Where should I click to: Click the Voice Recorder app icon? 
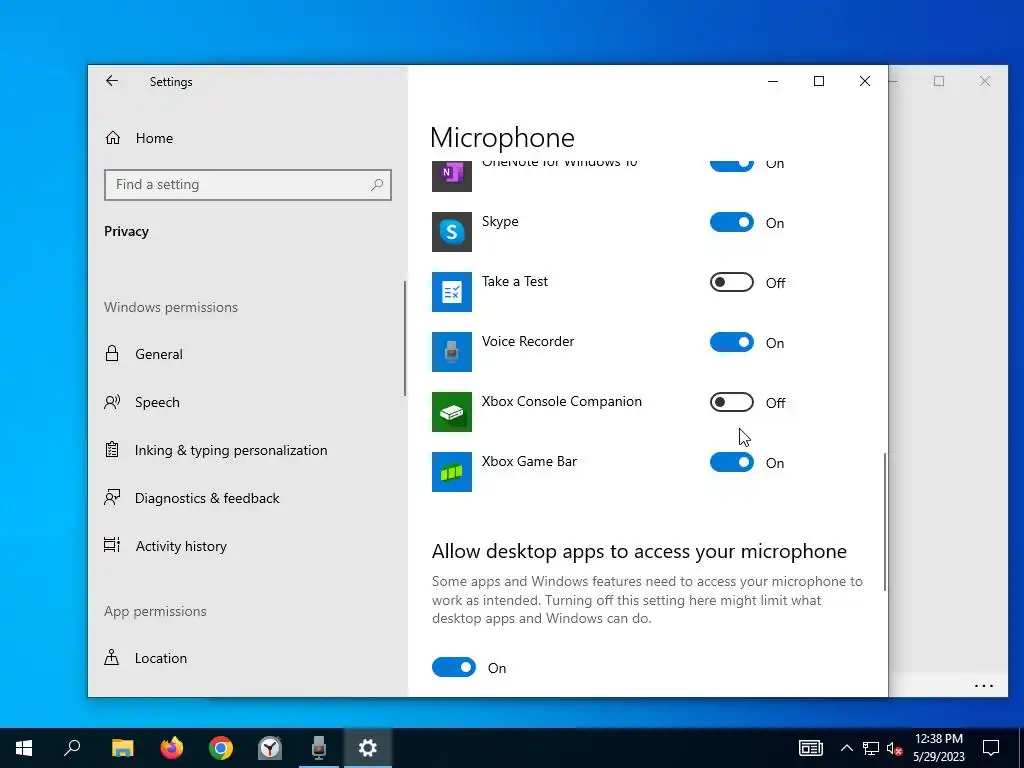(452, 352)
